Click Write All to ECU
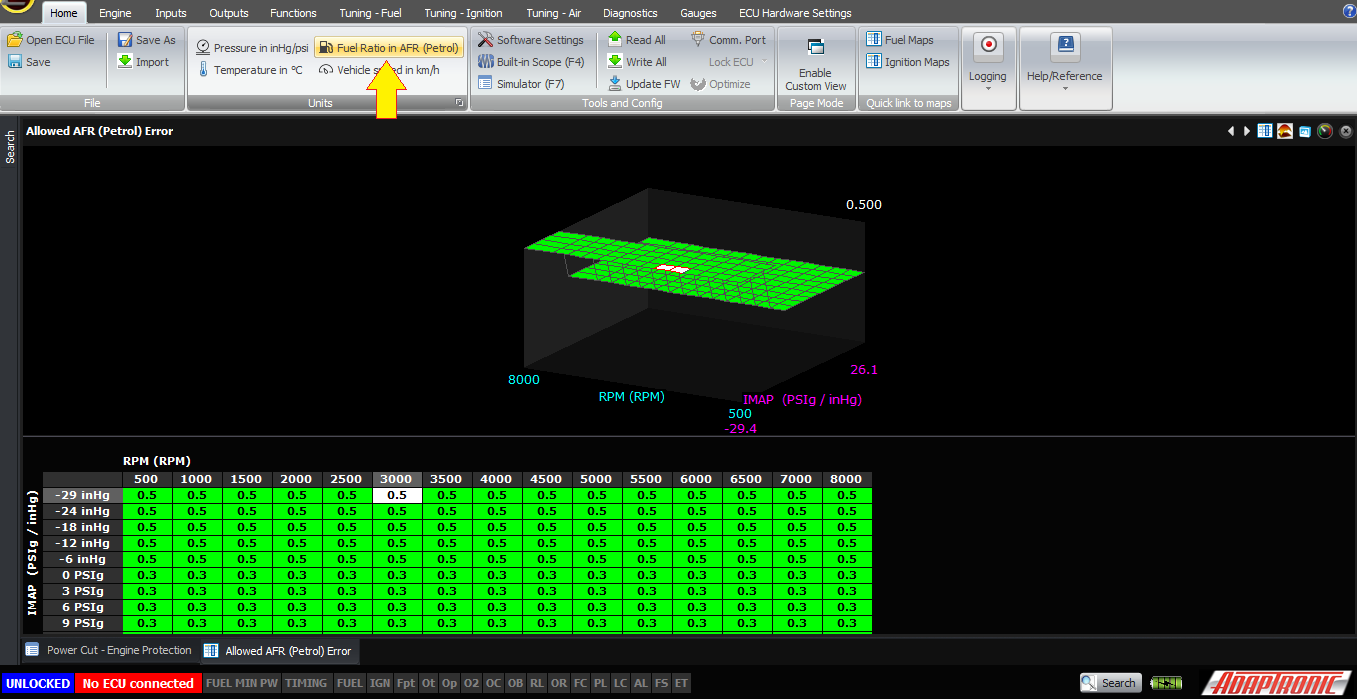The height and width of the screenshot is (699, 1357). [636, 62]
